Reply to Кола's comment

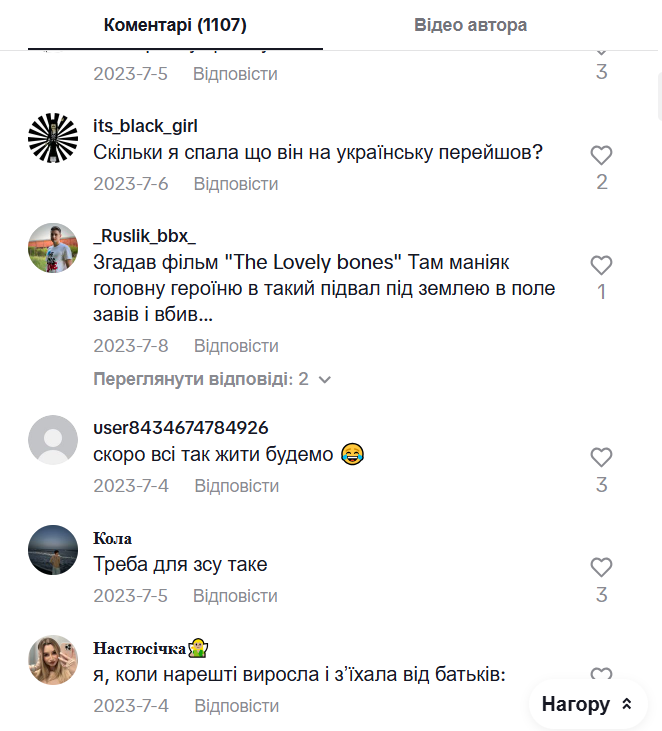point(236,596)
